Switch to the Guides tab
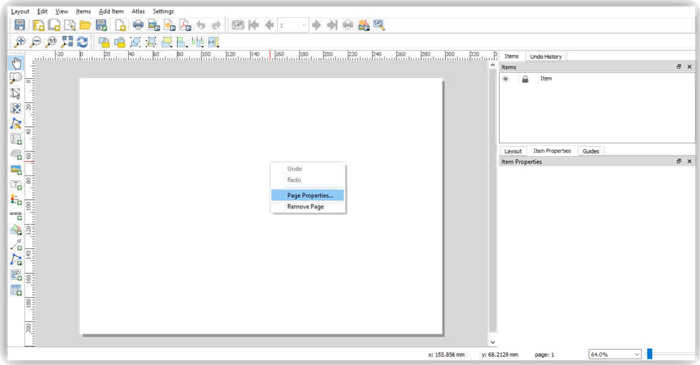 tap(591, 151)
